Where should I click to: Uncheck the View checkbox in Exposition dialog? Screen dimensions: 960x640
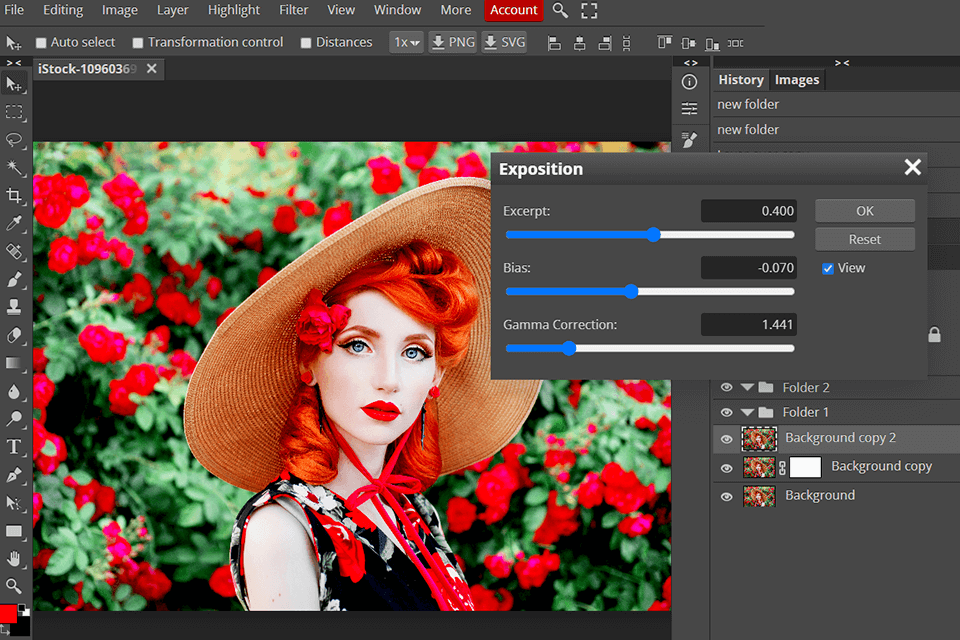827,268
